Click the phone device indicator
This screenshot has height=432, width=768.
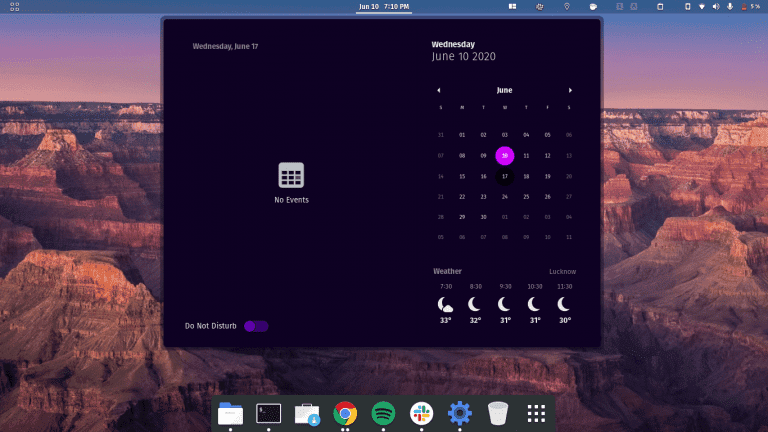click(x=688, y=6)
